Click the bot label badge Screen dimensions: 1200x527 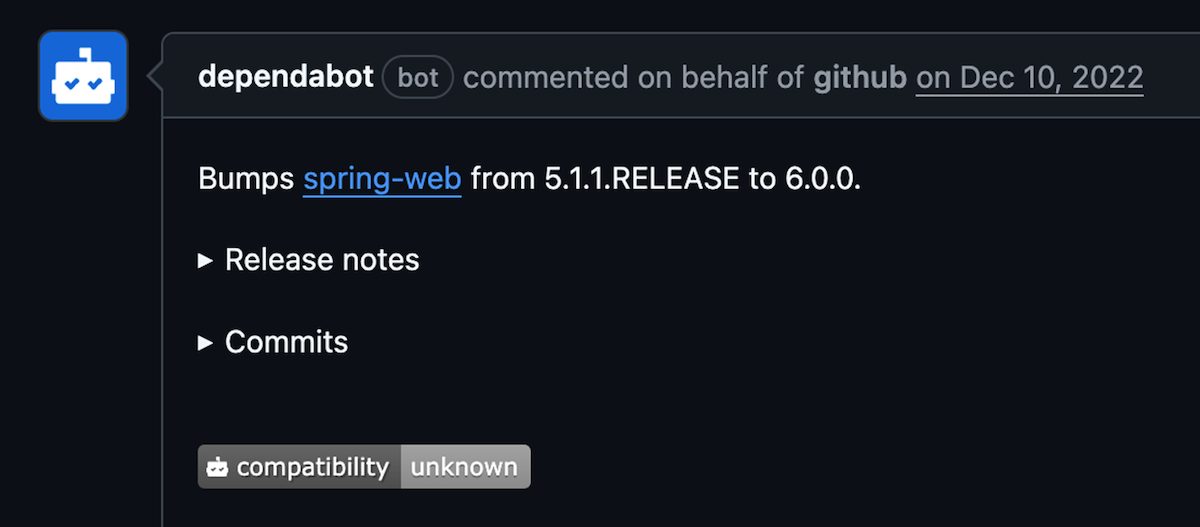pyautogui.click(x=418, y=77)
